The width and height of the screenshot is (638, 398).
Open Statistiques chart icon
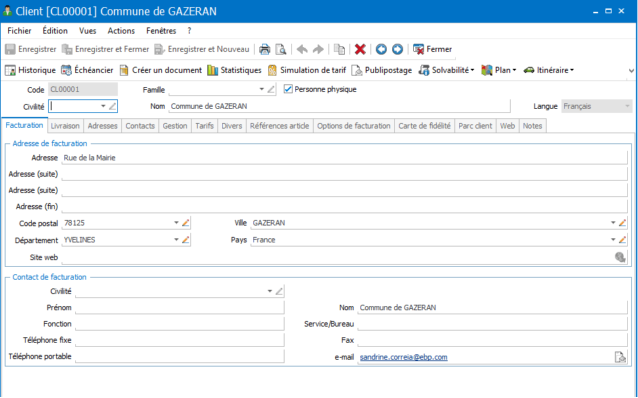(234, 70)
